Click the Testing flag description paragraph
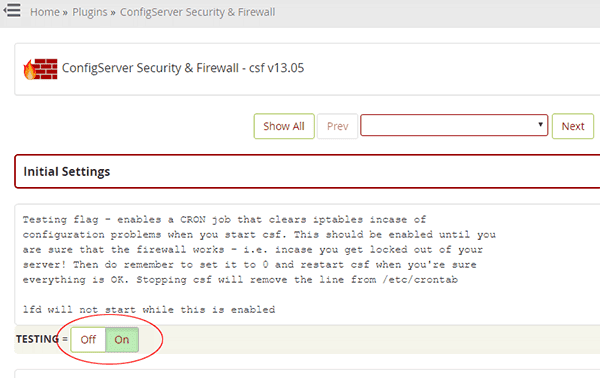The height and width of the screenshot is (378, 600). (259, 250)
